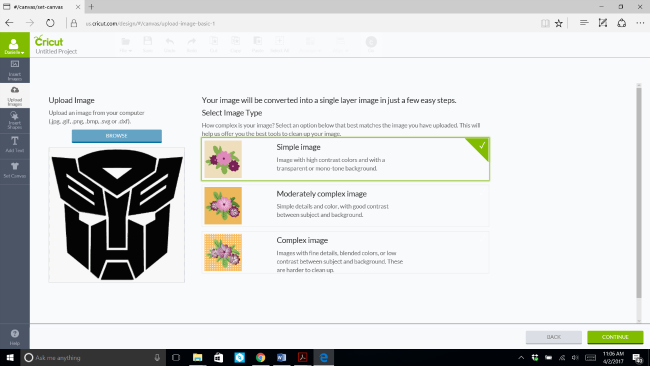Open the Action Center notifications

click(x=638, y=357)
